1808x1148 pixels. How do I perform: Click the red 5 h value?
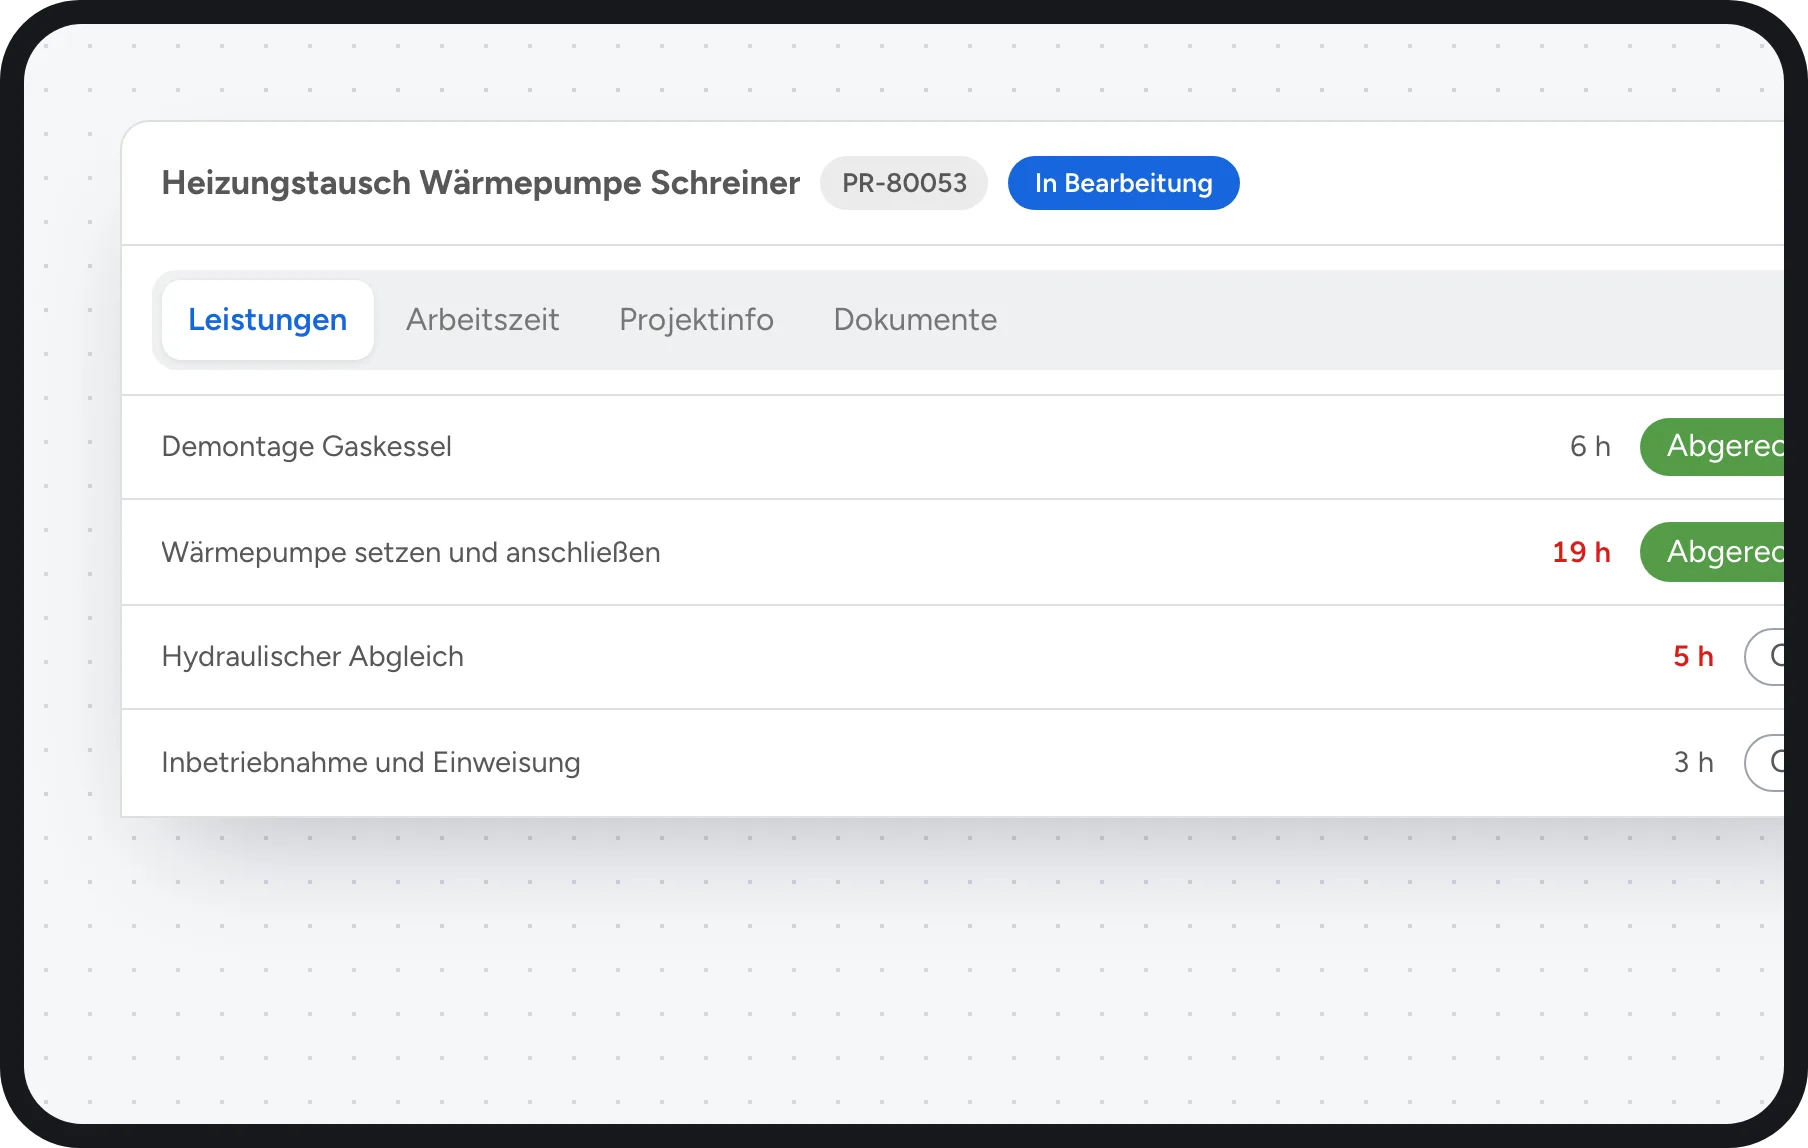coord(1693,657)
